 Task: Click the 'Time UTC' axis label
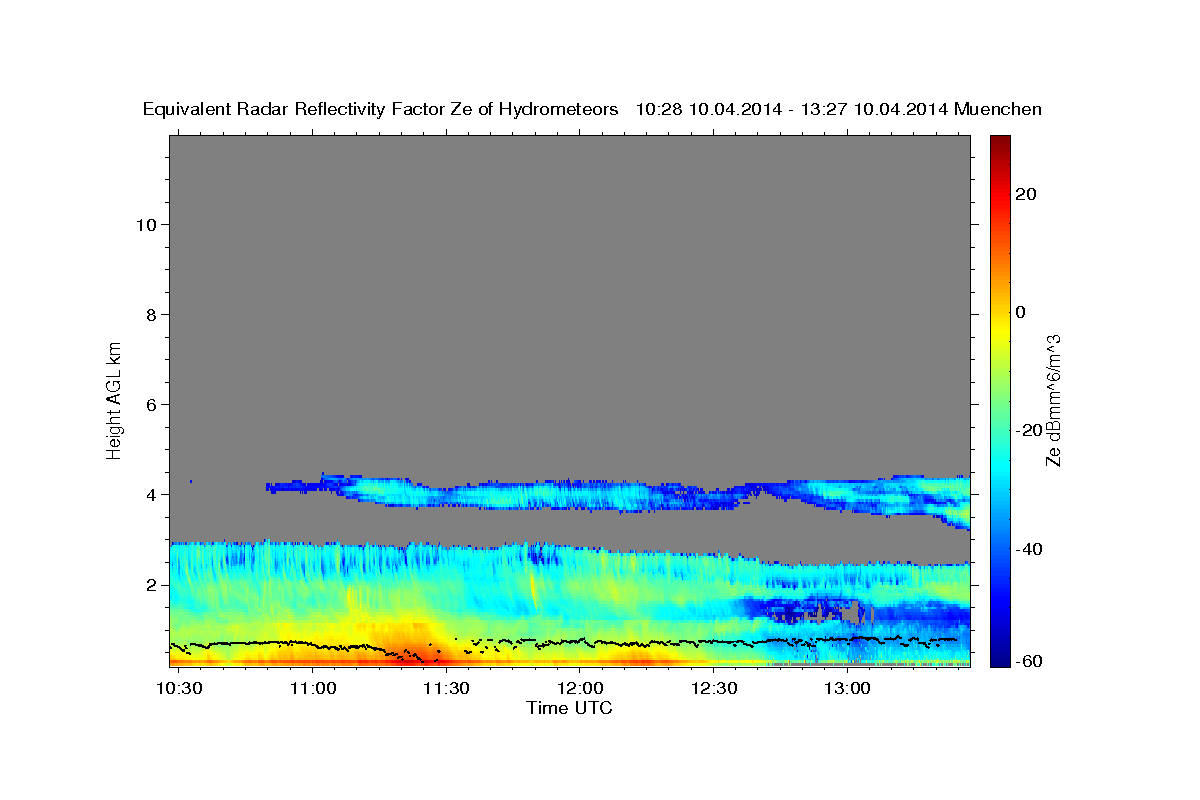[x=570, y=709]
